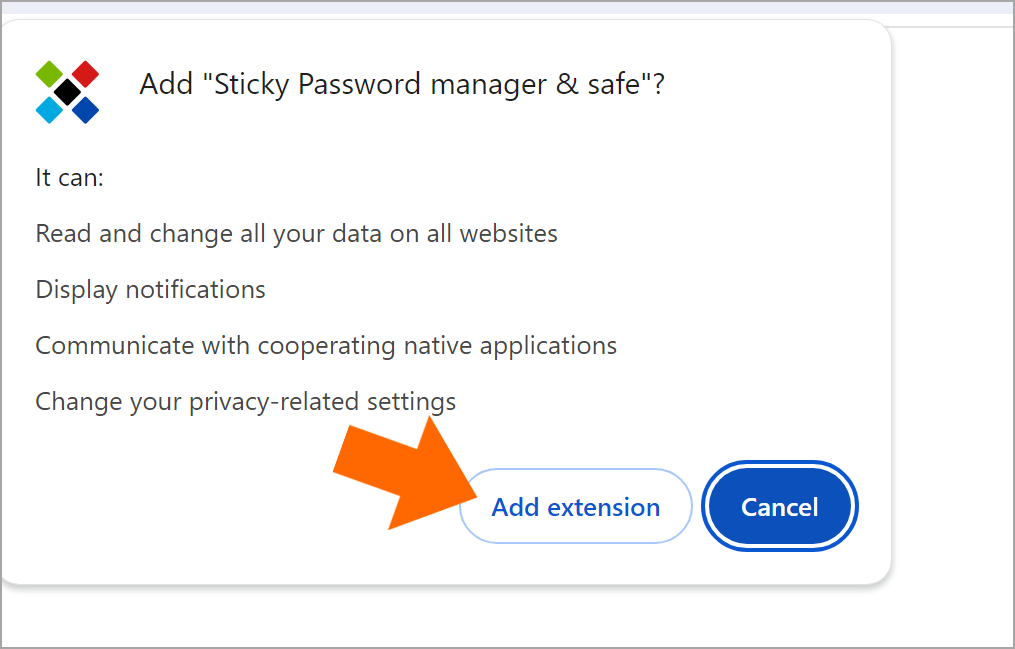Click "Communicate with cooperating native applications" permission
The width and height of the screenshot is (1015, 649).
[x=326, y=346]
